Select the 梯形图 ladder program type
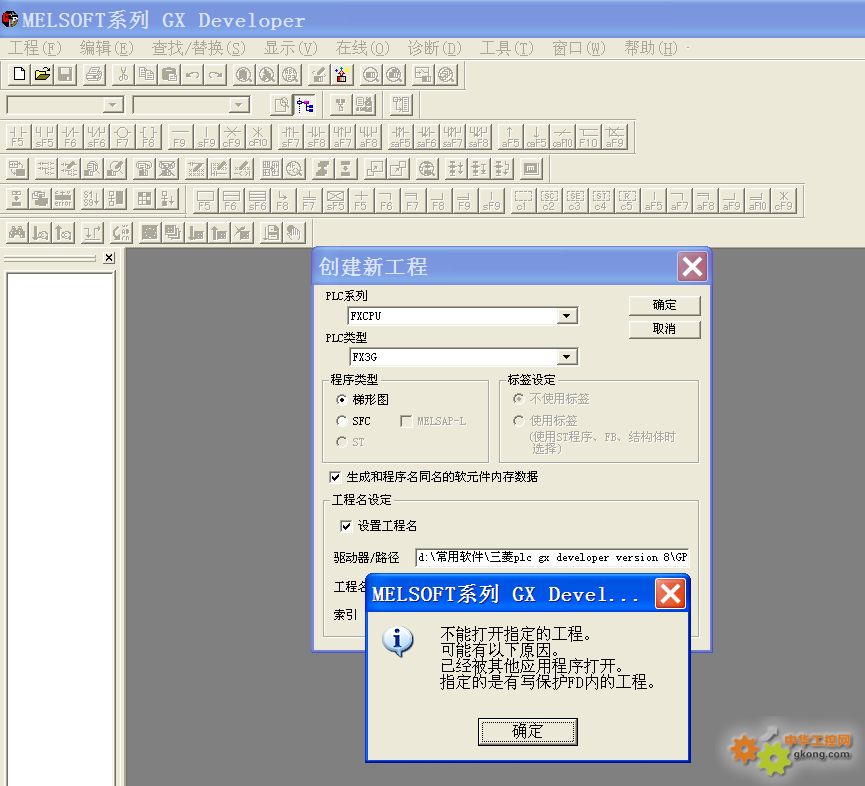The height and width of the screenshot is (786, 865). [362, 399]
